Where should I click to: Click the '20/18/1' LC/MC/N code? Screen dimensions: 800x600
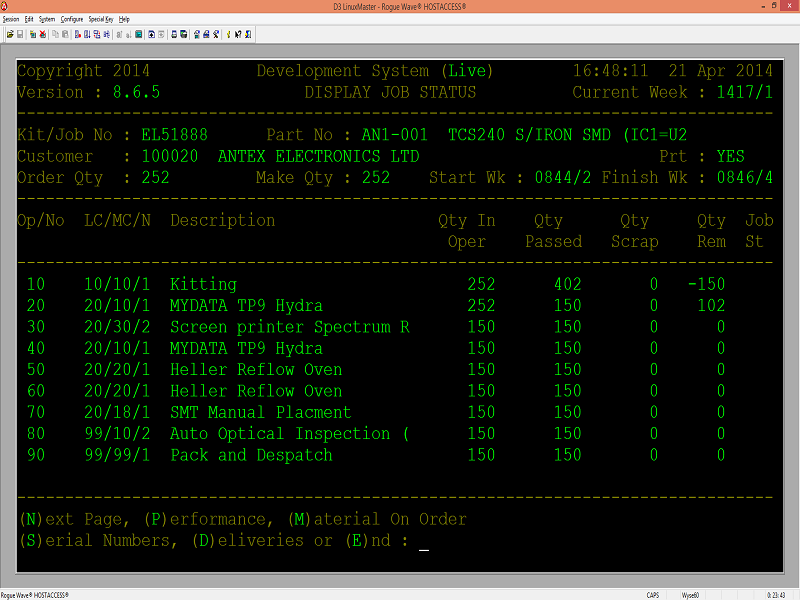click(117, 412)
